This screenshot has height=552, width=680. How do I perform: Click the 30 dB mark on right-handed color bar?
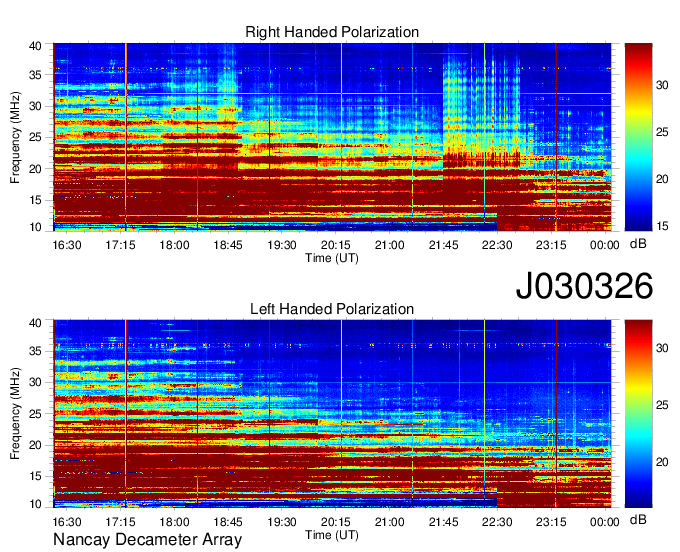662,85
